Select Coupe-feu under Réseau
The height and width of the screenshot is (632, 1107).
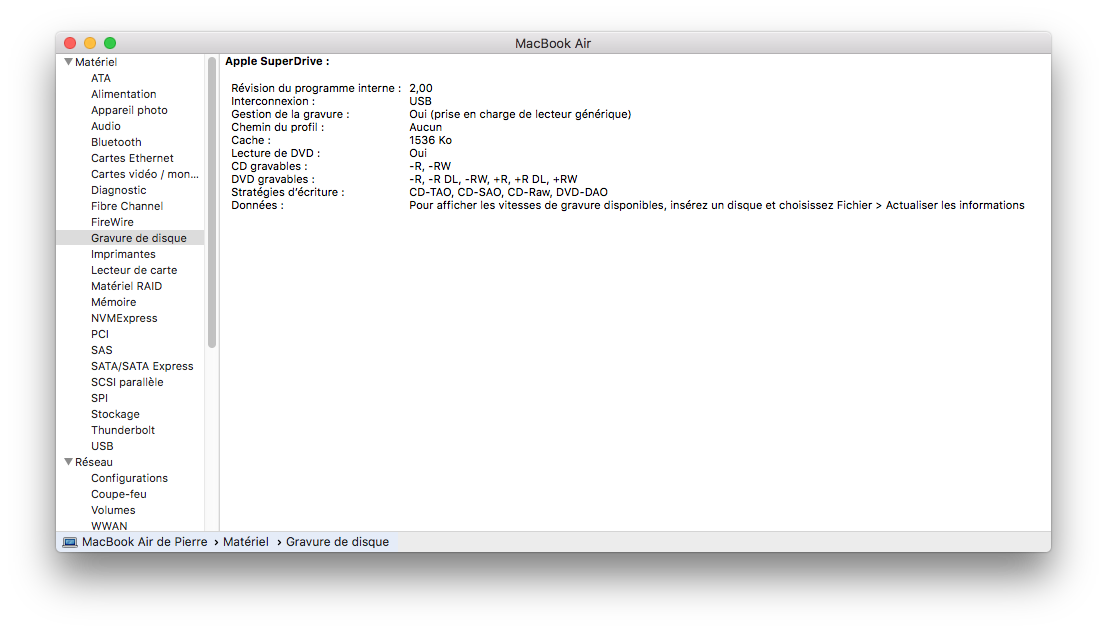pos(119,494)
